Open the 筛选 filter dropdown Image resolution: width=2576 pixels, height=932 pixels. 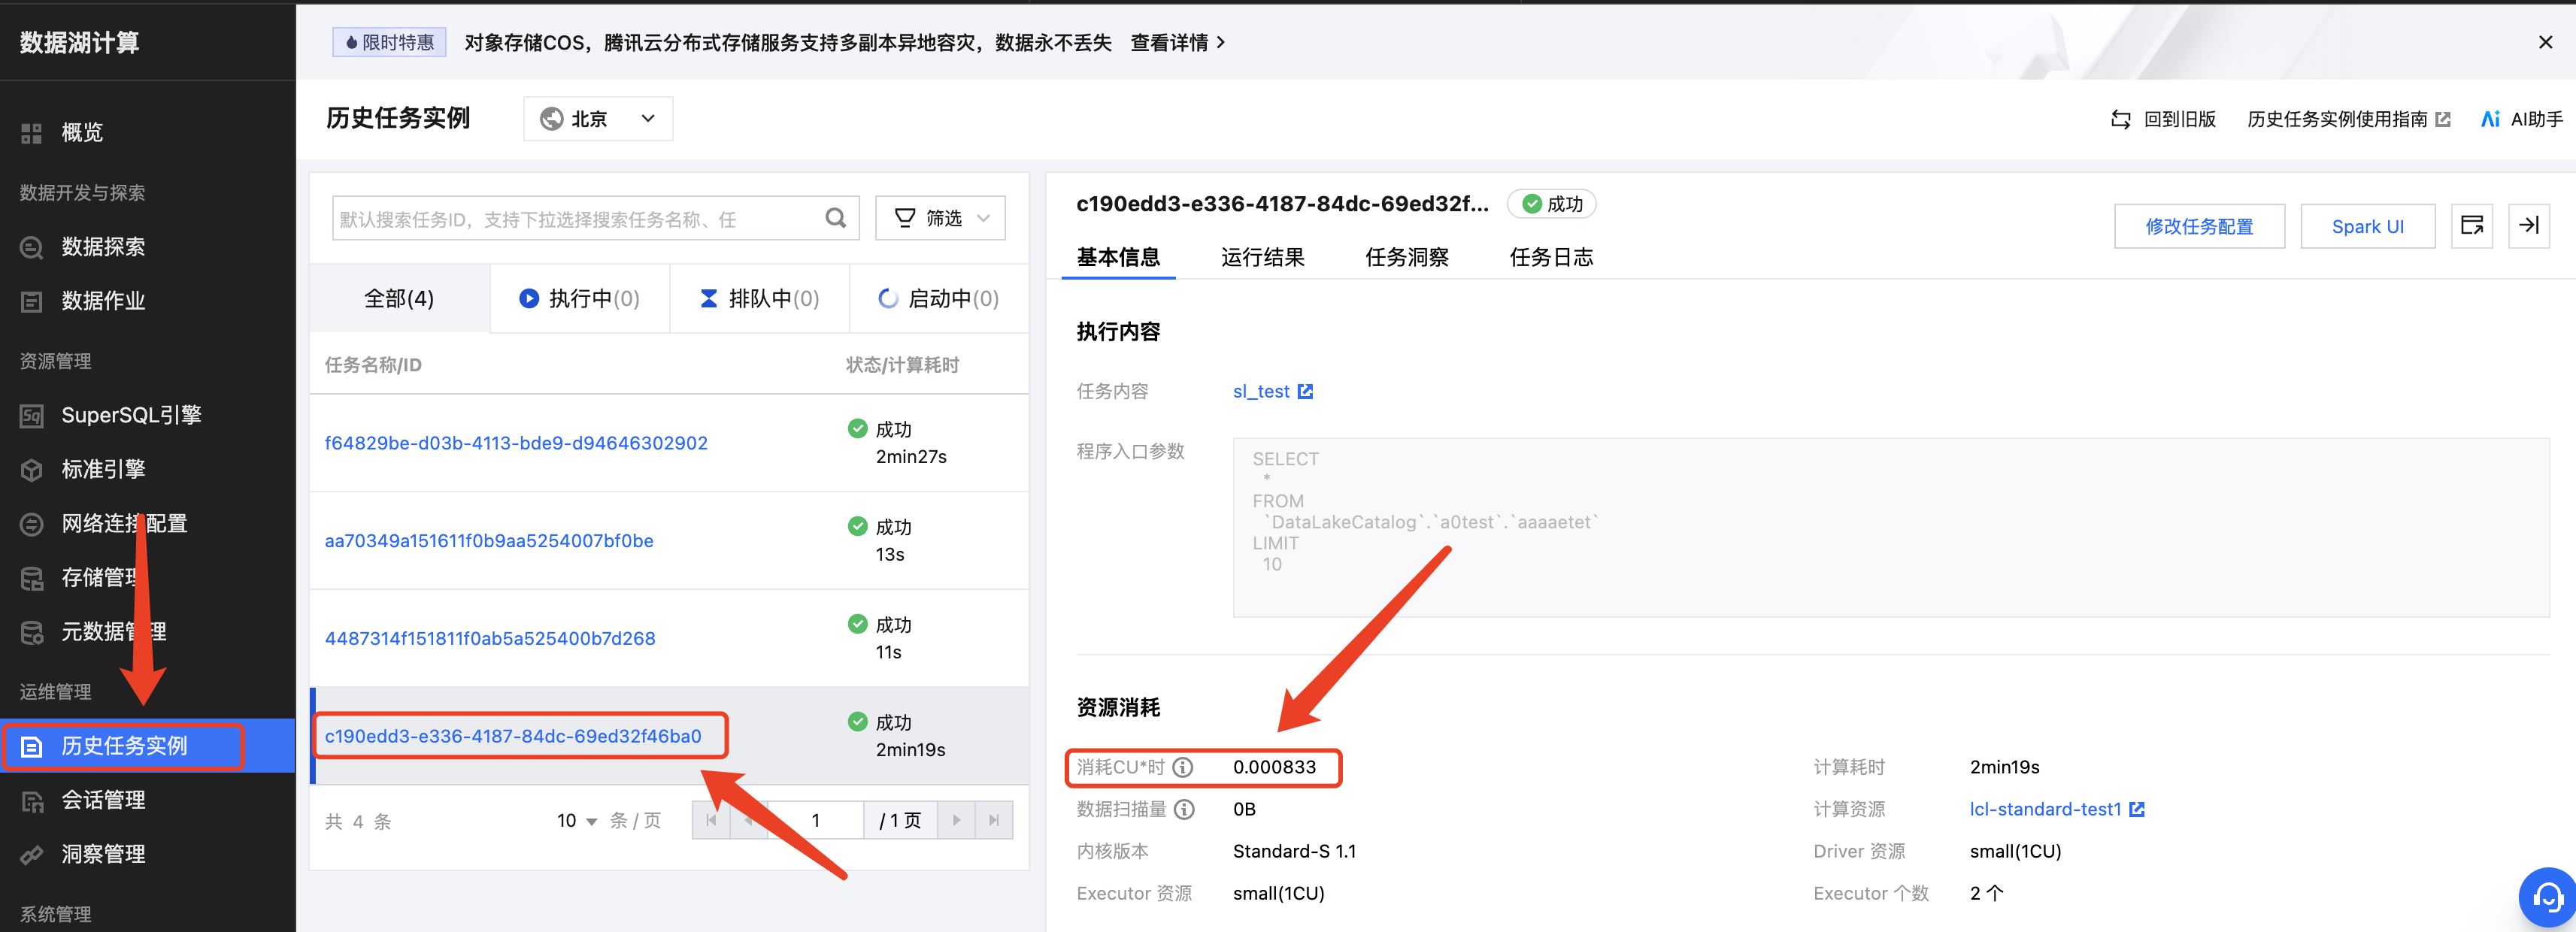coord(940,218)
